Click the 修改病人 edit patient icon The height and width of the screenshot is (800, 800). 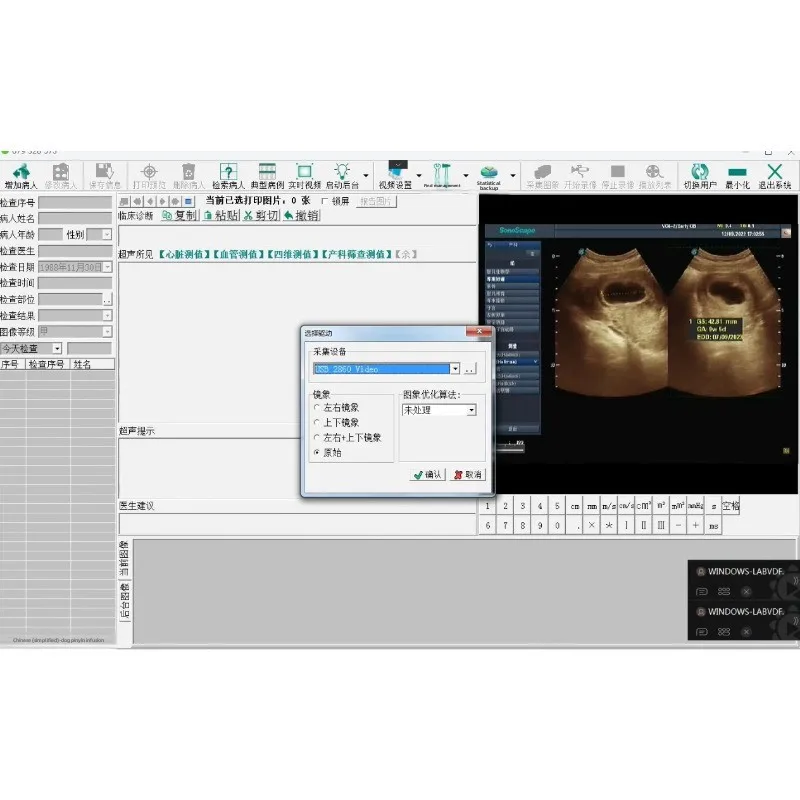click(x=61, y=176)
